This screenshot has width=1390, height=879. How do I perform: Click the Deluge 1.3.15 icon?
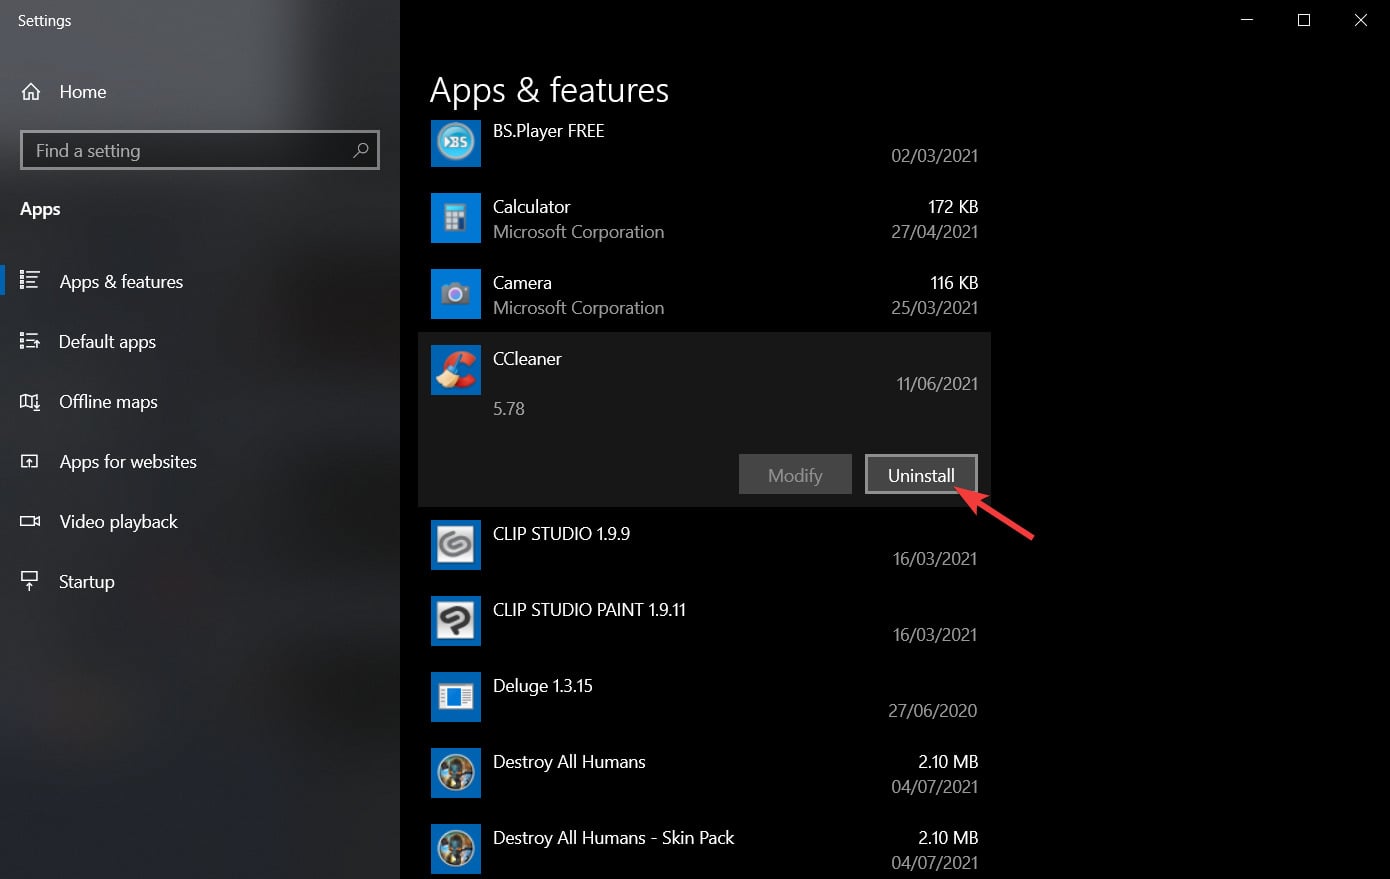pyautogui.click(x=455, y=697)
